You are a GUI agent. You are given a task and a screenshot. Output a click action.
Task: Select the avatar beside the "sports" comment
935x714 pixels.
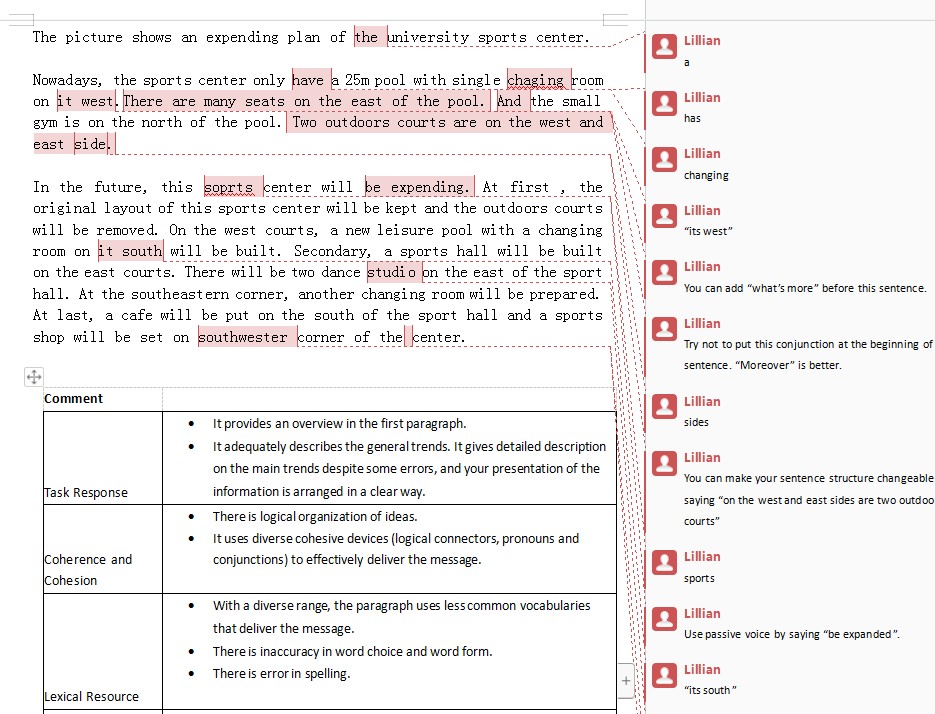click(664, 562)
